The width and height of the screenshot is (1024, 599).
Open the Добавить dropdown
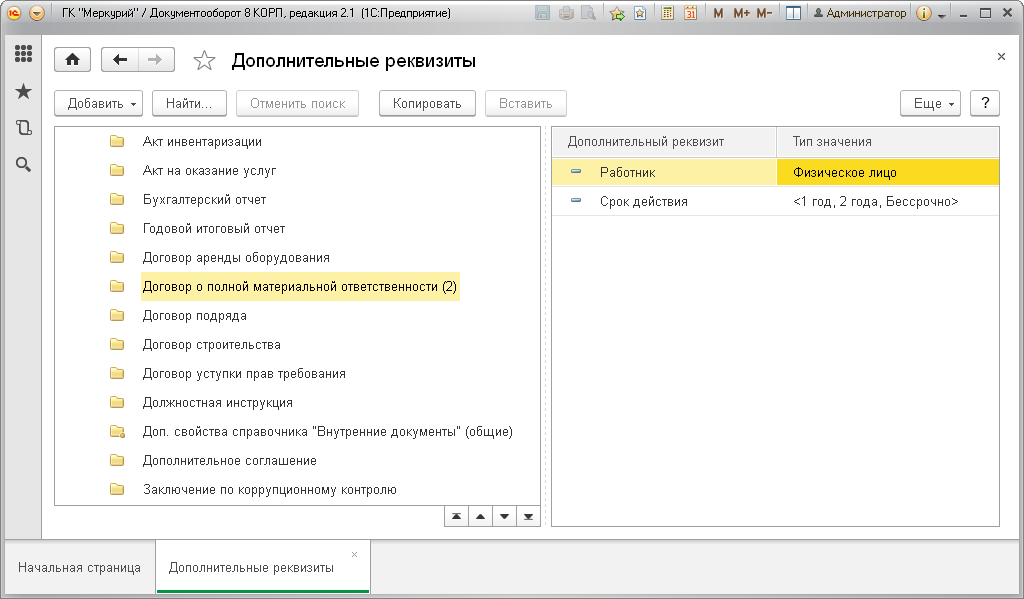[99, 103]
